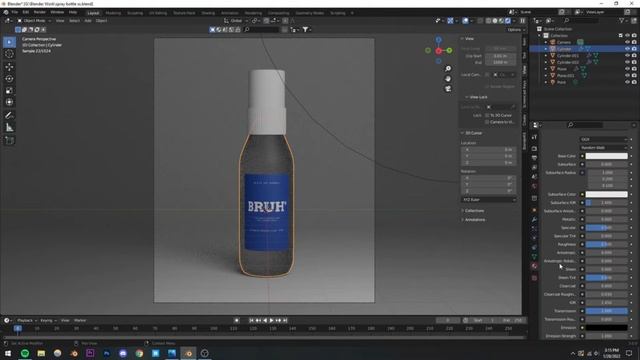The height and width of the screenshot is (360, 640).
Task: Select the Cursor tool in the viewport toolbar
Action: [9, 54]
